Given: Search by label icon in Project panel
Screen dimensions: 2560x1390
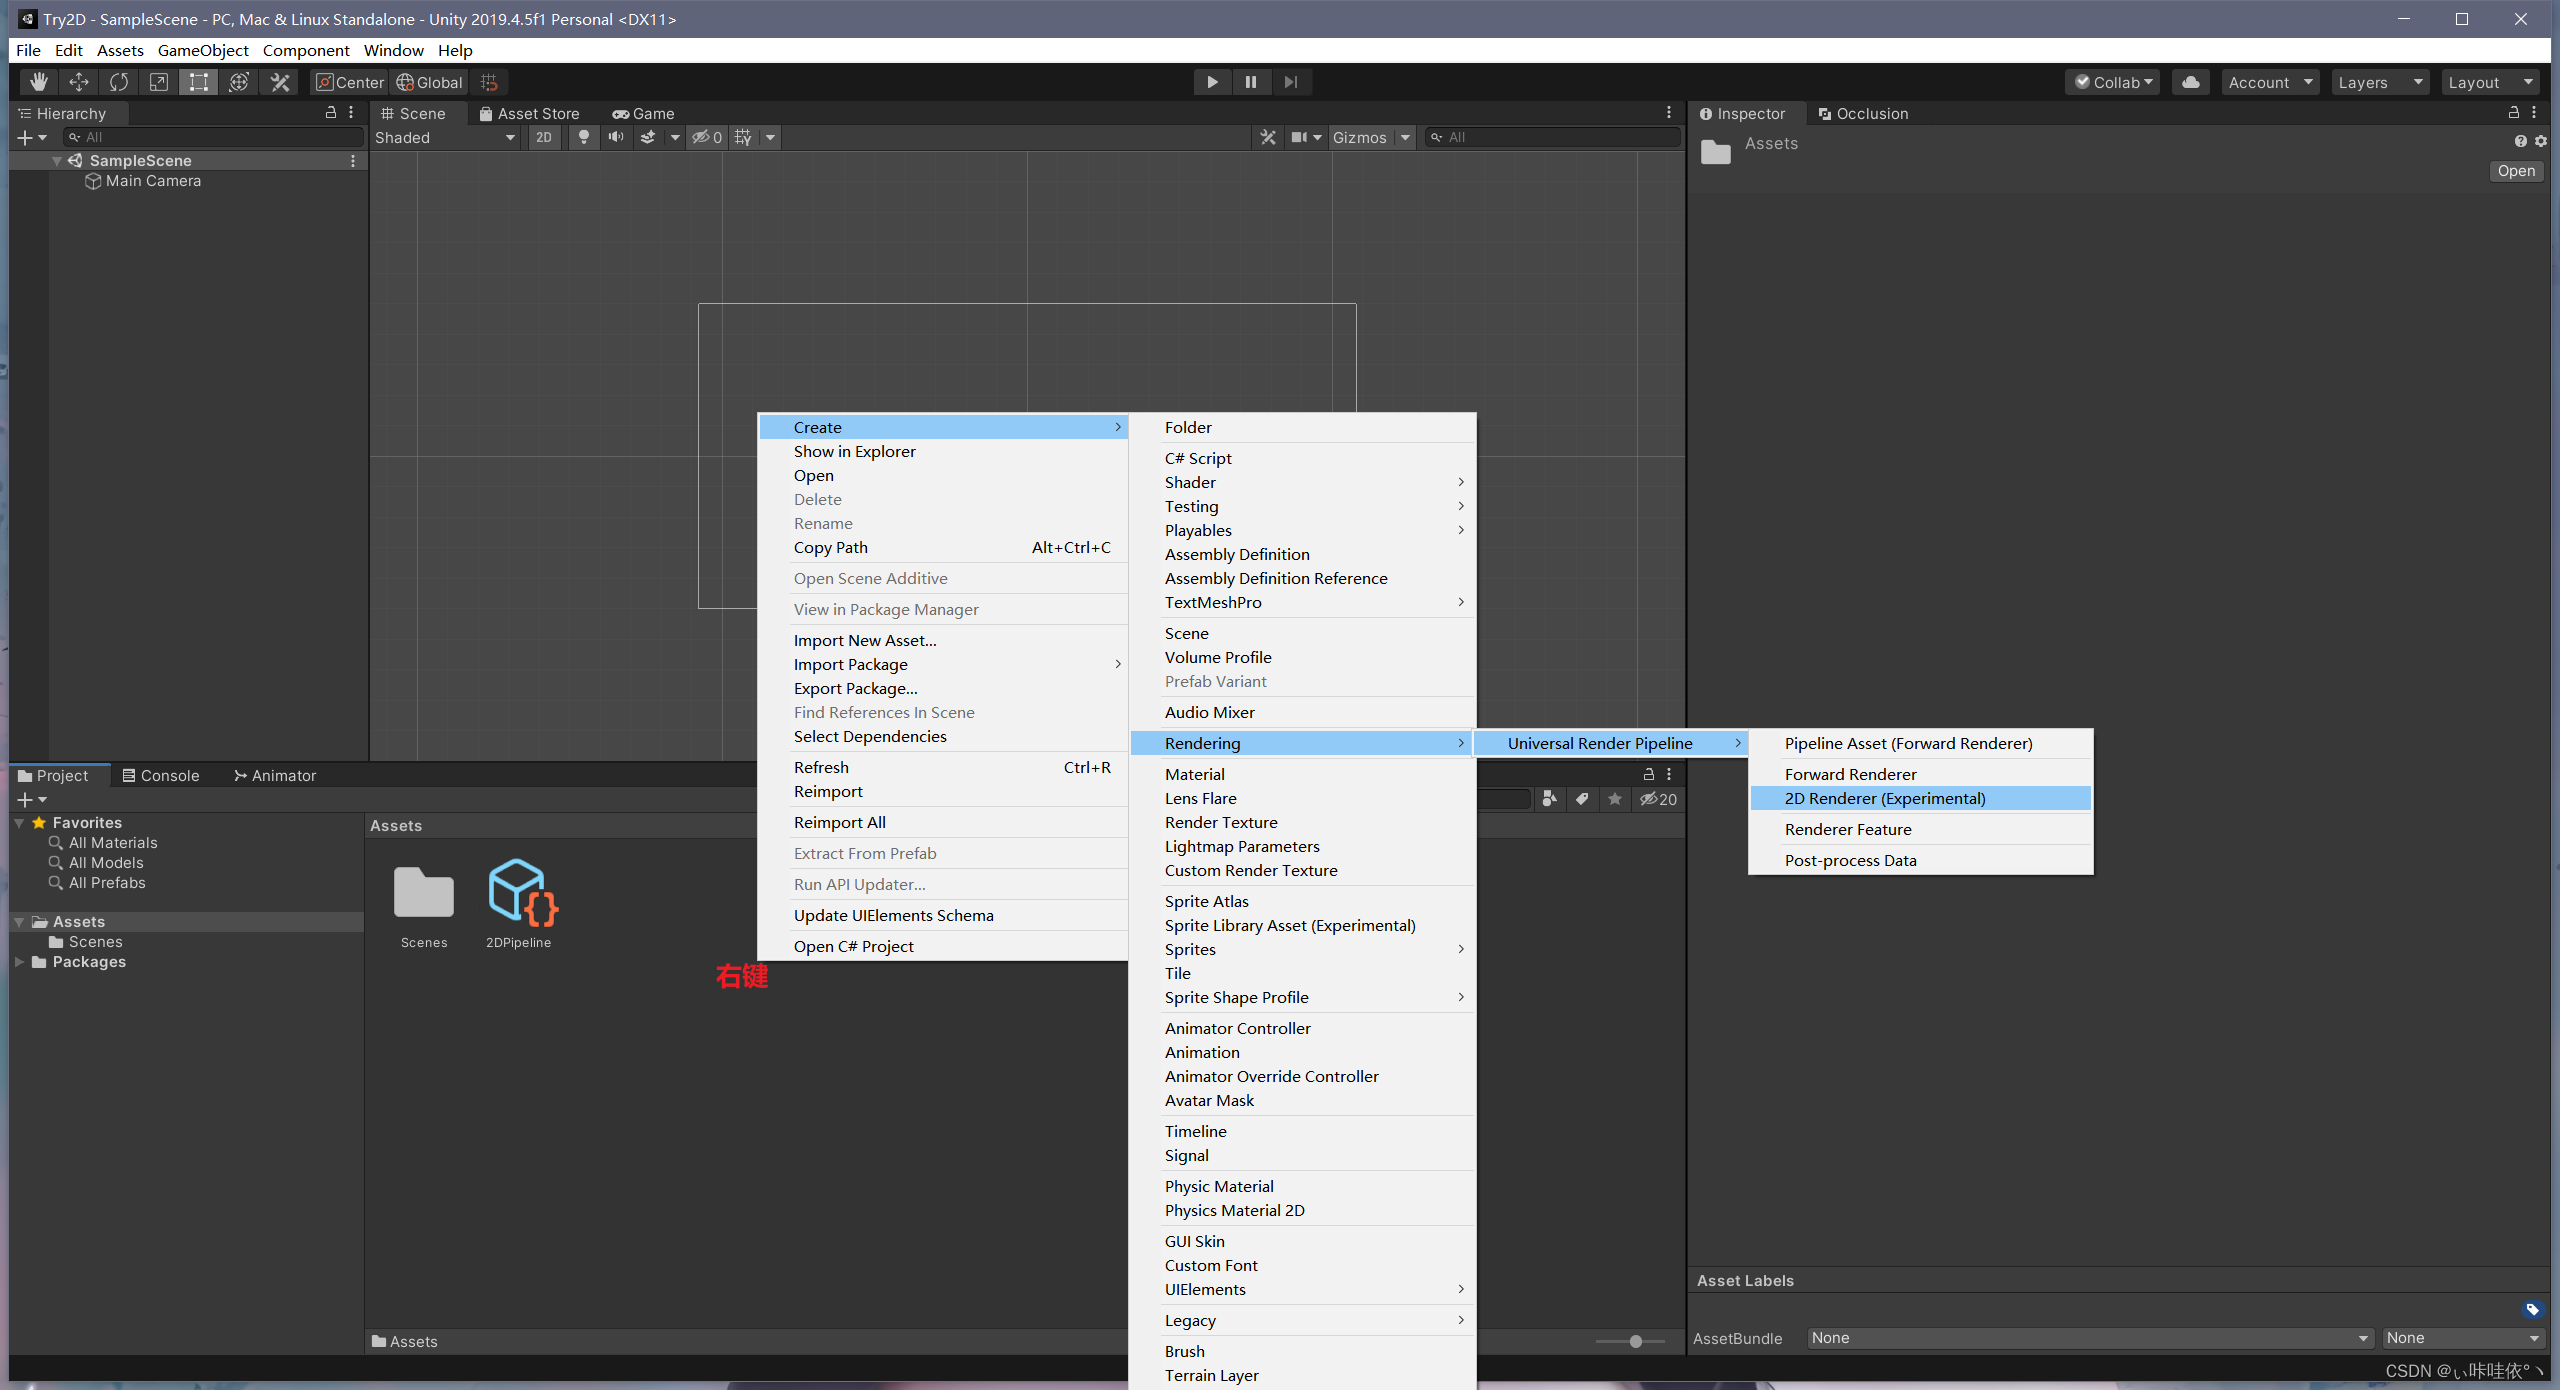Looking at the screenshot, I should [1582, 799].
